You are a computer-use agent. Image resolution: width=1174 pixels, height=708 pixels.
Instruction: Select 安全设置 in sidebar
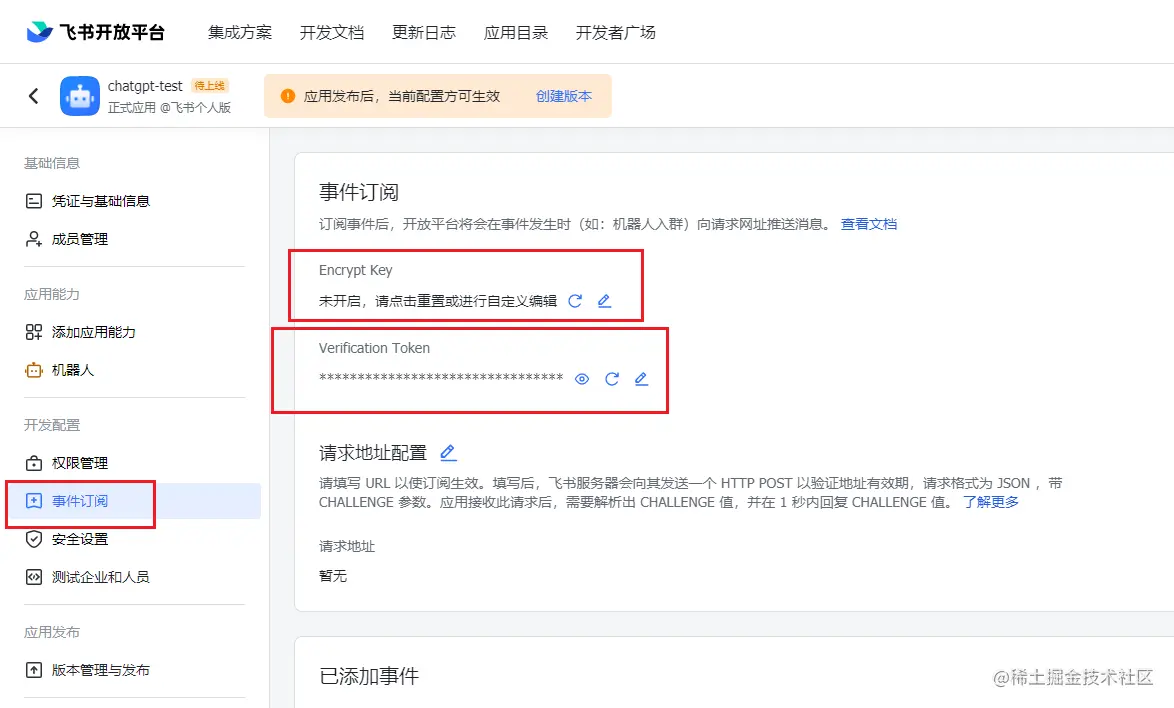point(80,539)
